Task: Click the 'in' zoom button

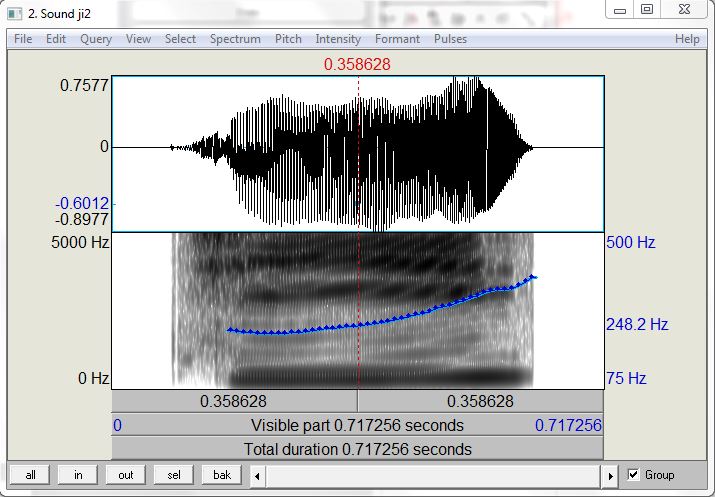Action: point(78,475)
